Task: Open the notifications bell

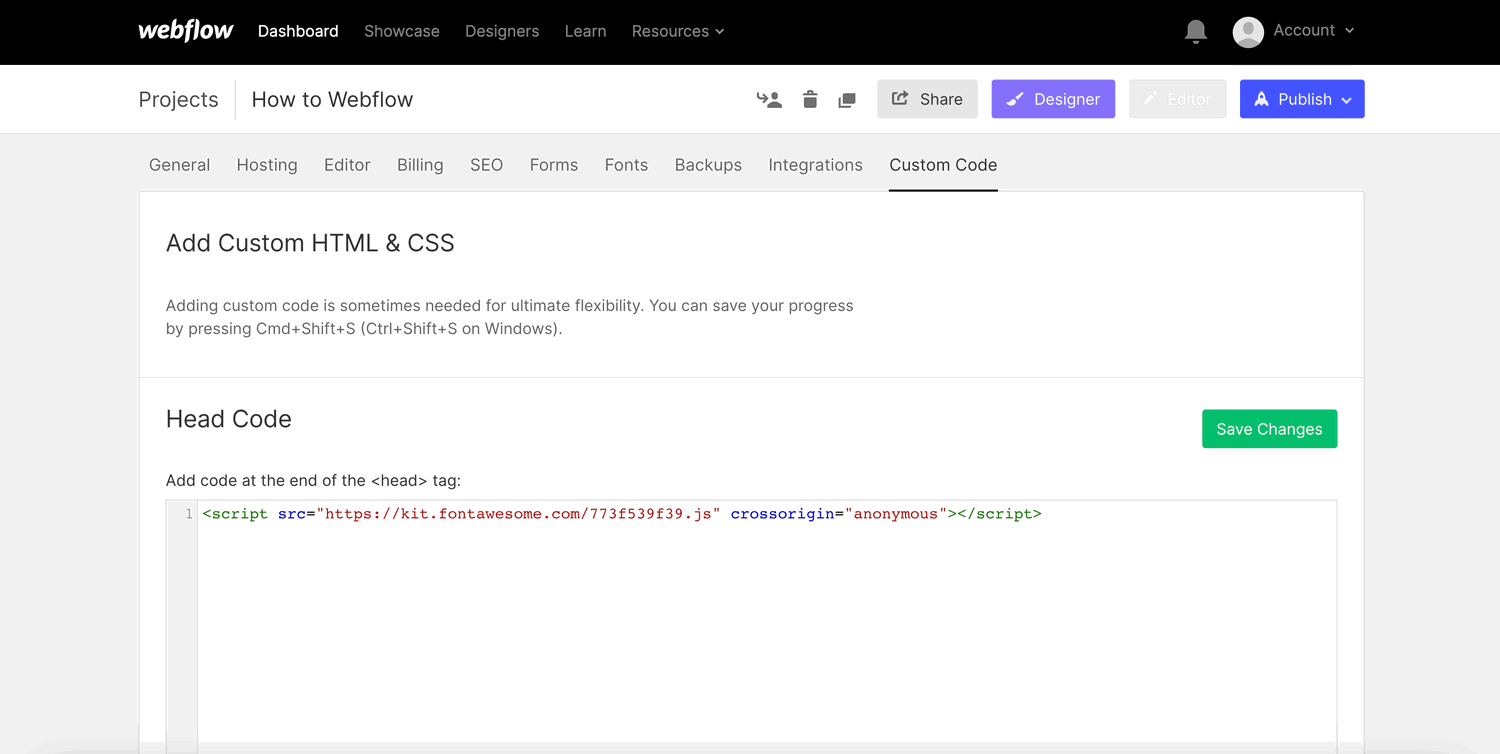Action: pyautogui.click(x=1195, y=32)
